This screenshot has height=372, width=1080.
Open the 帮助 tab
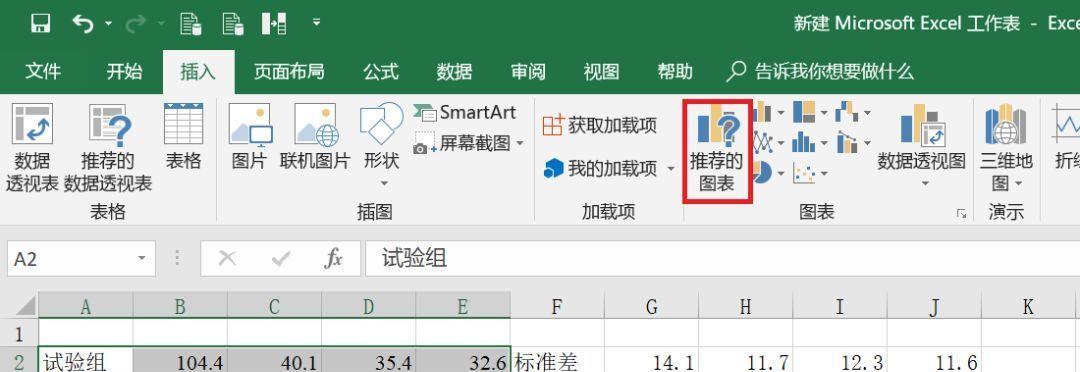675,72
